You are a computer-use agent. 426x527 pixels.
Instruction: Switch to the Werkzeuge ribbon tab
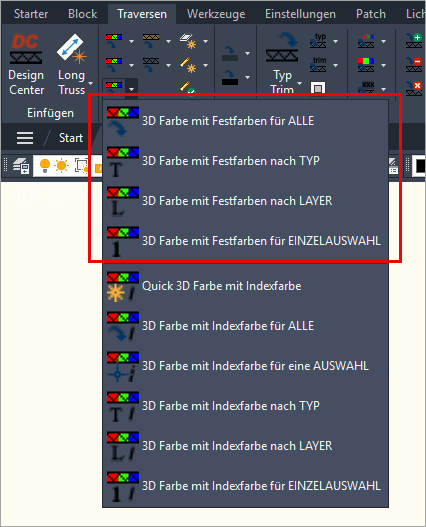pyautogui.click(x=216, y=14)
